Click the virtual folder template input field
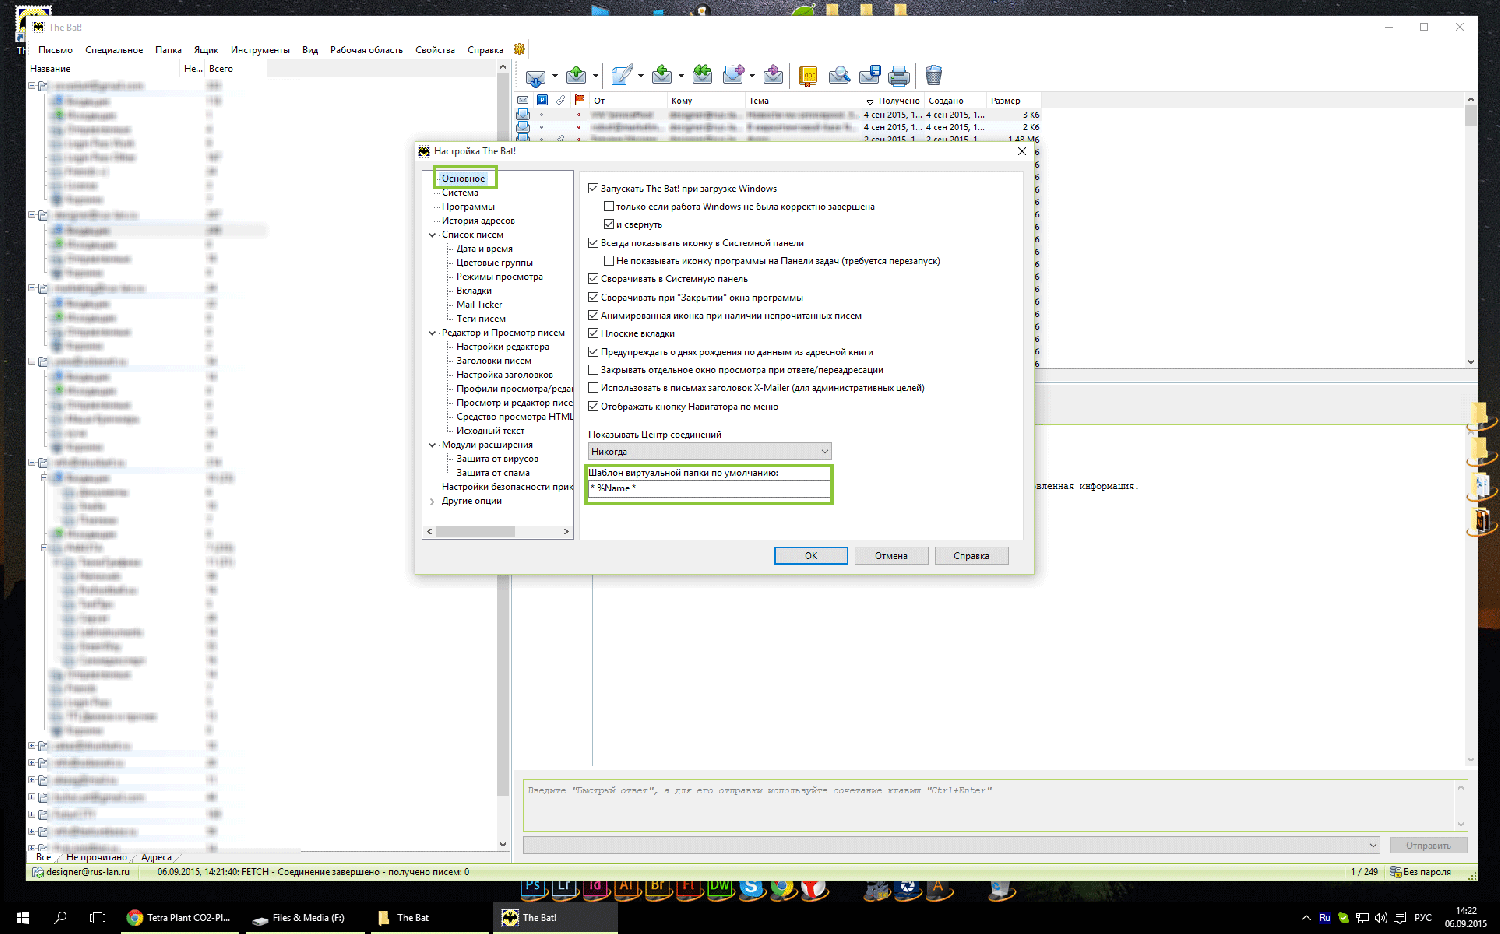Screen dimensions: 1500x934 click(709, 488)
